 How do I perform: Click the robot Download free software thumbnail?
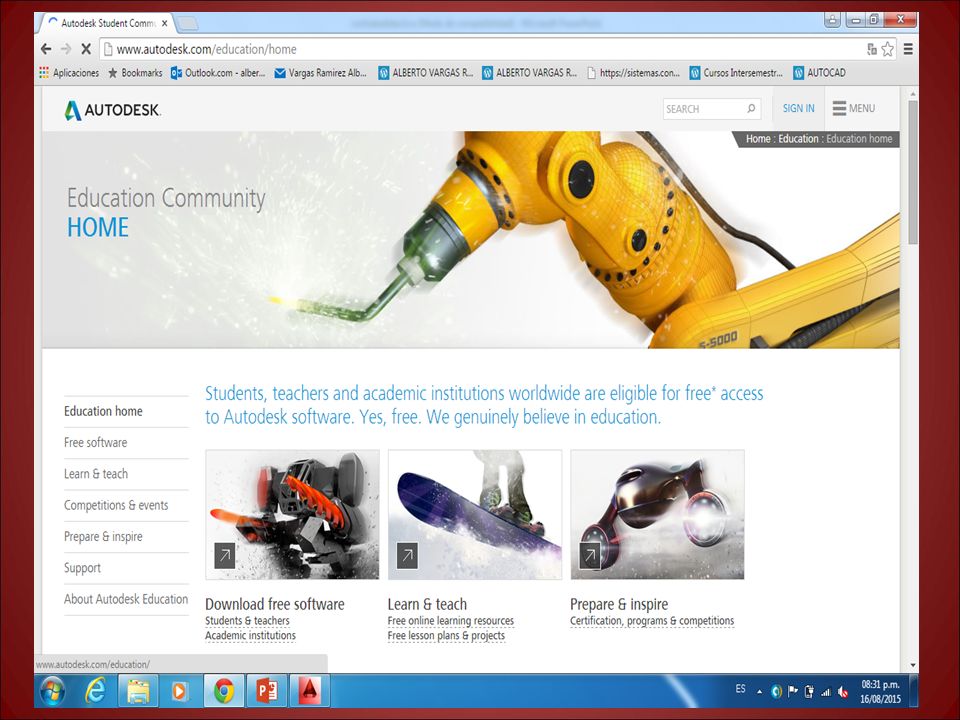(x=292, y=514)
